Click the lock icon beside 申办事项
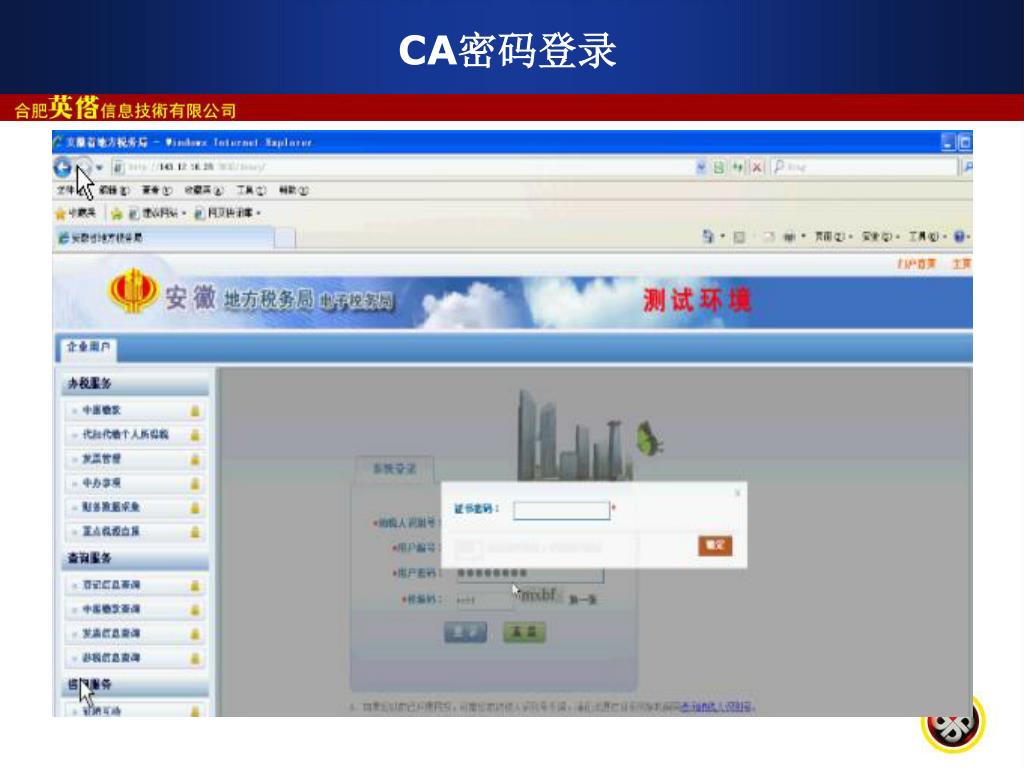The image size is (1024, 768). point(195,484)
